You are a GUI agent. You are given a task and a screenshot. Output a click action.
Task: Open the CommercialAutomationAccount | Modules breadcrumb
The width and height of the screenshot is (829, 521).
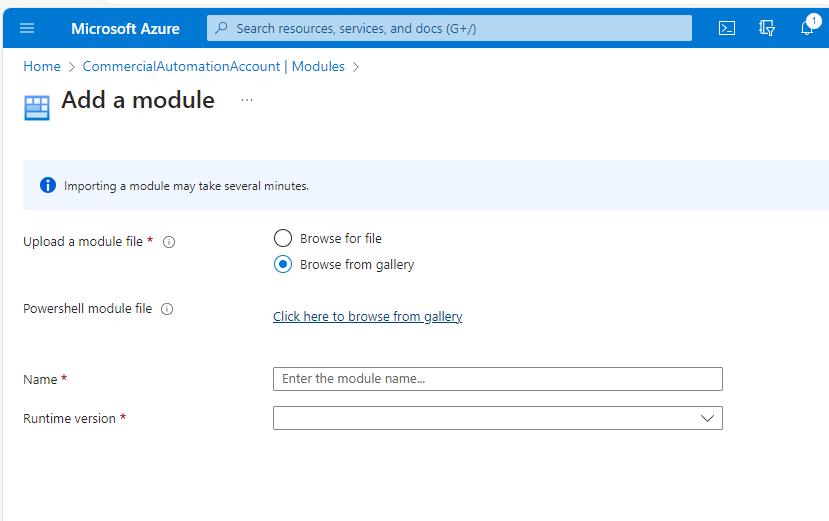(214, 67)
